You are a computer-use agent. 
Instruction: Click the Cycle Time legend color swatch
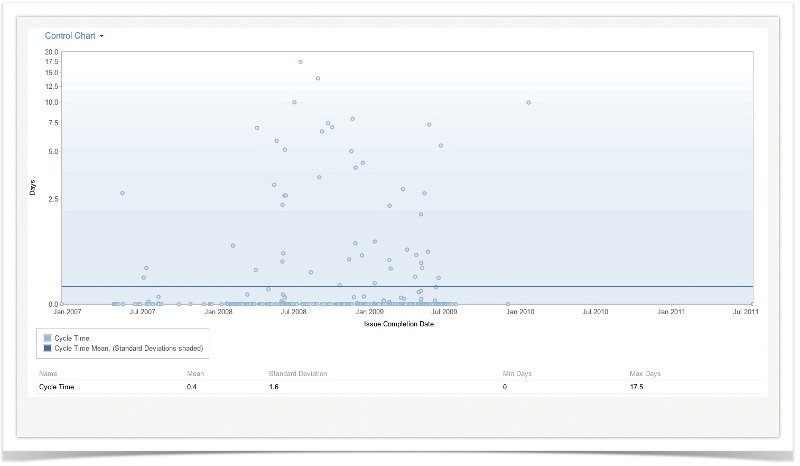47,338
